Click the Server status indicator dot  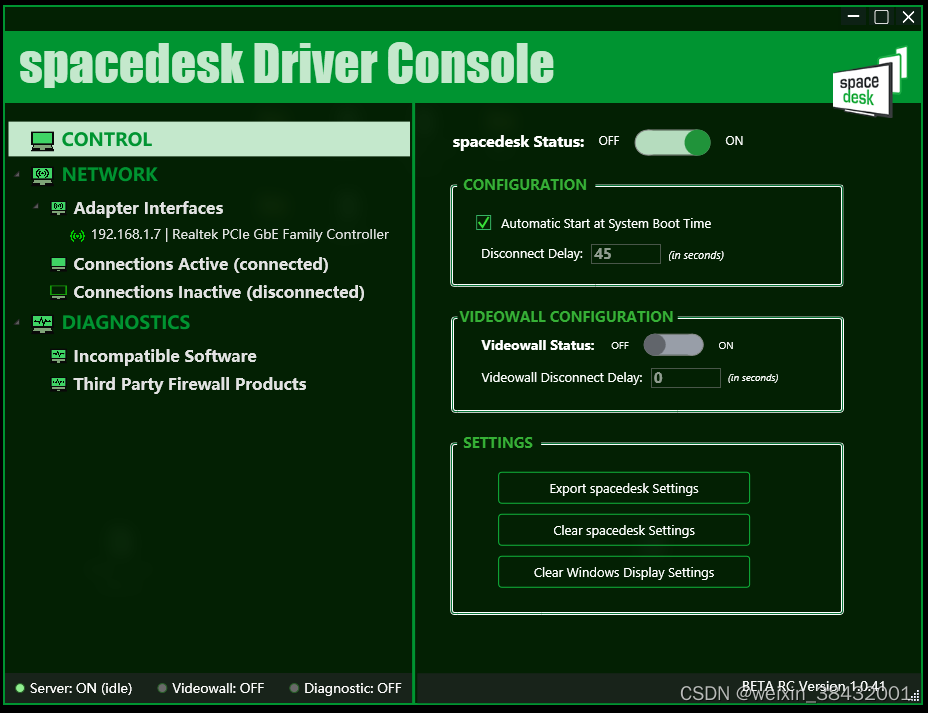(x=20, y=688)
